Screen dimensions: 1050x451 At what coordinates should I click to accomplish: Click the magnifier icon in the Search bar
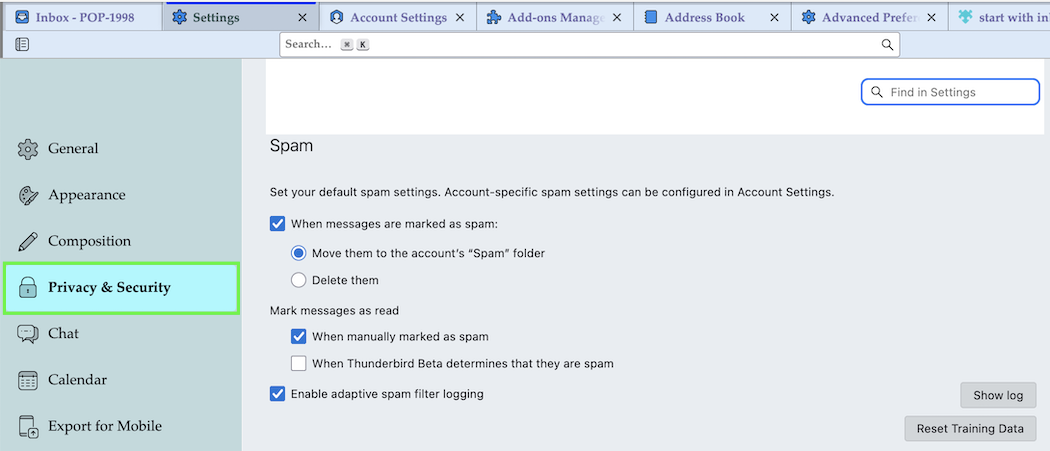tap(886, 45)
